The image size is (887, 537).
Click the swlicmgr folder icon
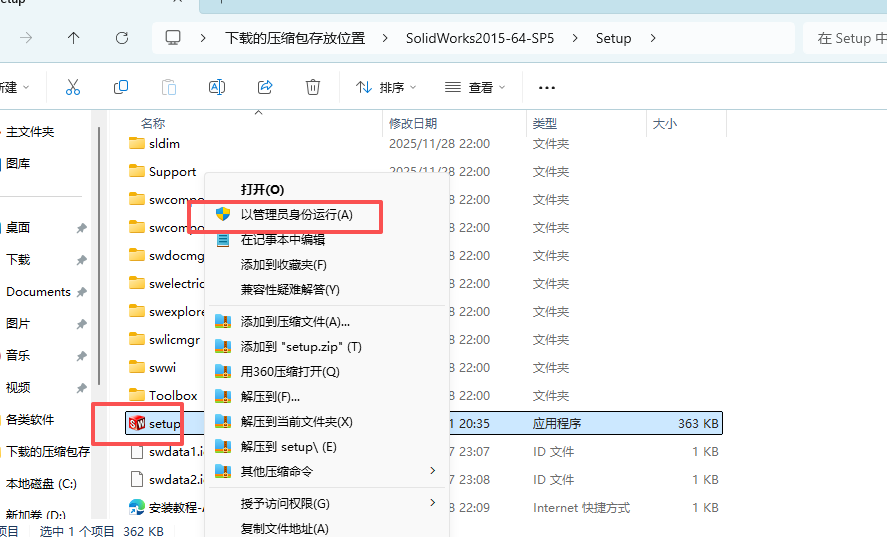click(137, 339)
